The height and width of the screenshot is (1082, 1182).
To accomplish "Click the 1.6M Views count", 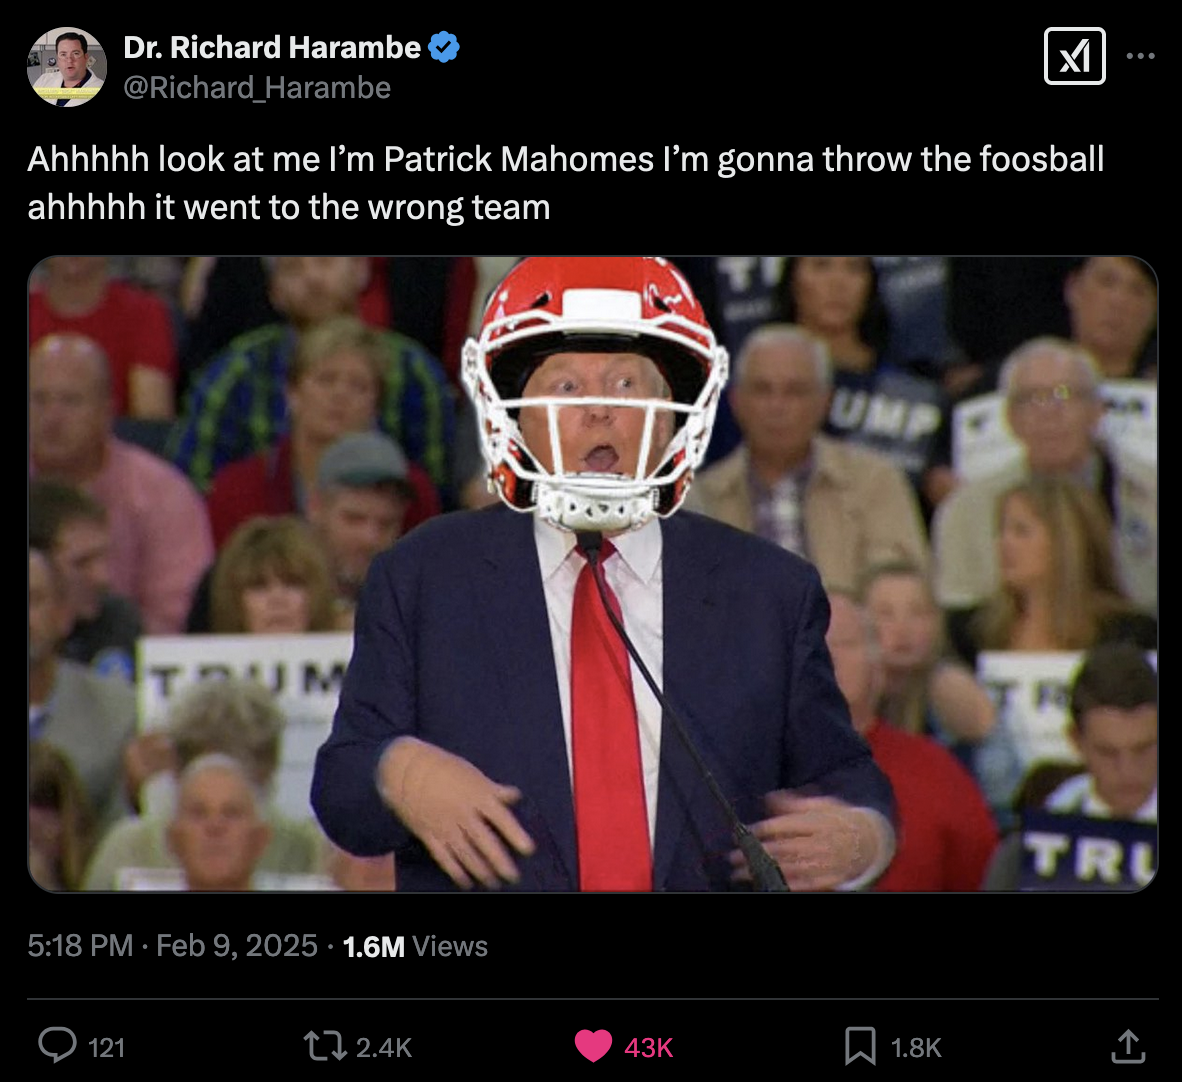I will (415, 946).
